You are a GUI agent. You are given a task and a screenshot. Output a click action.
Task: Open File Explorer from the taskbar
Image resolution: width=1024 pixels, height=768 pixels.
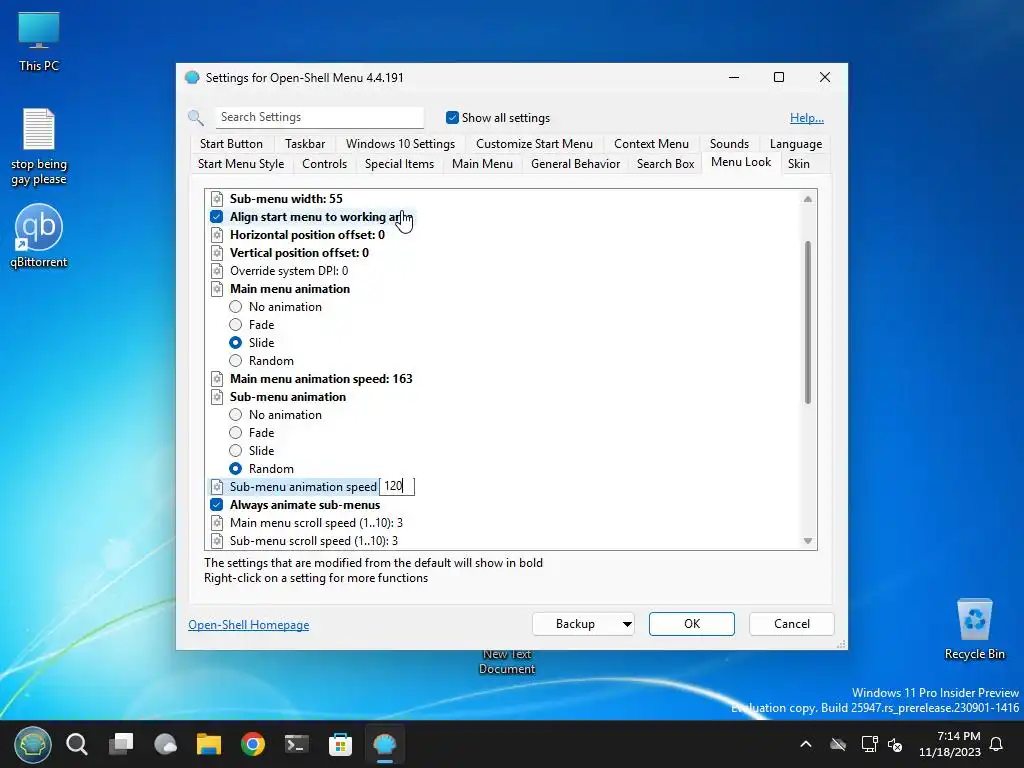click(x=209, y=744)
